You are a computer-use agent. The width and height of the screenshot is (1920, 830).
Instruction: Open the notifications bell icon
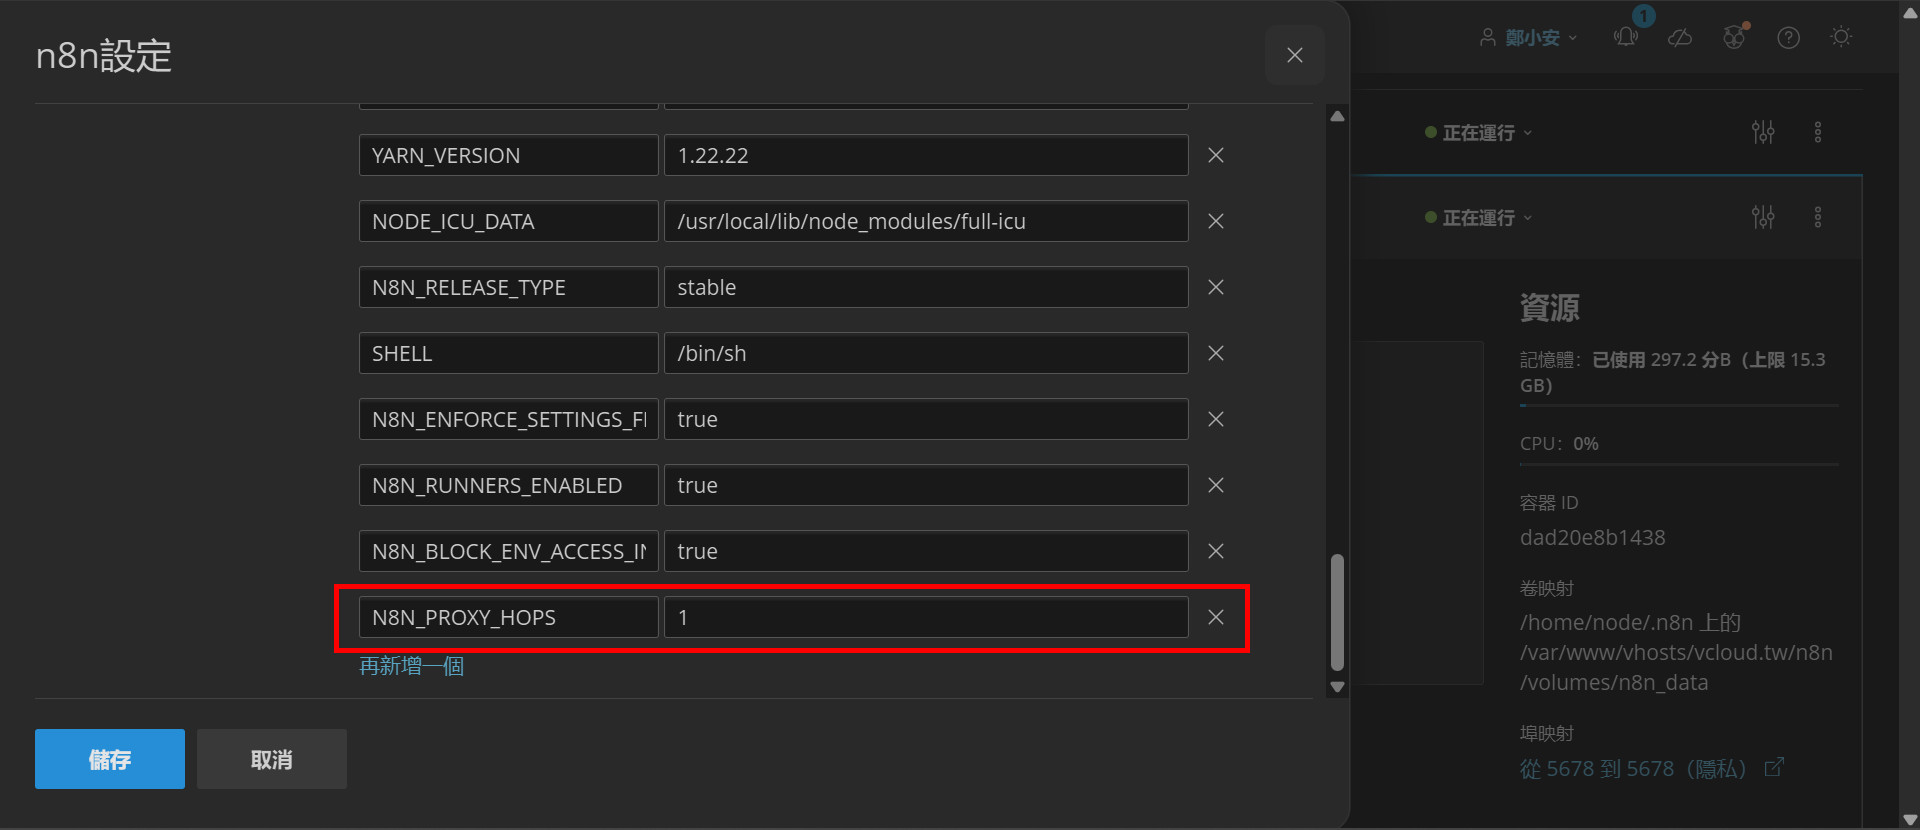[1626, 37]
